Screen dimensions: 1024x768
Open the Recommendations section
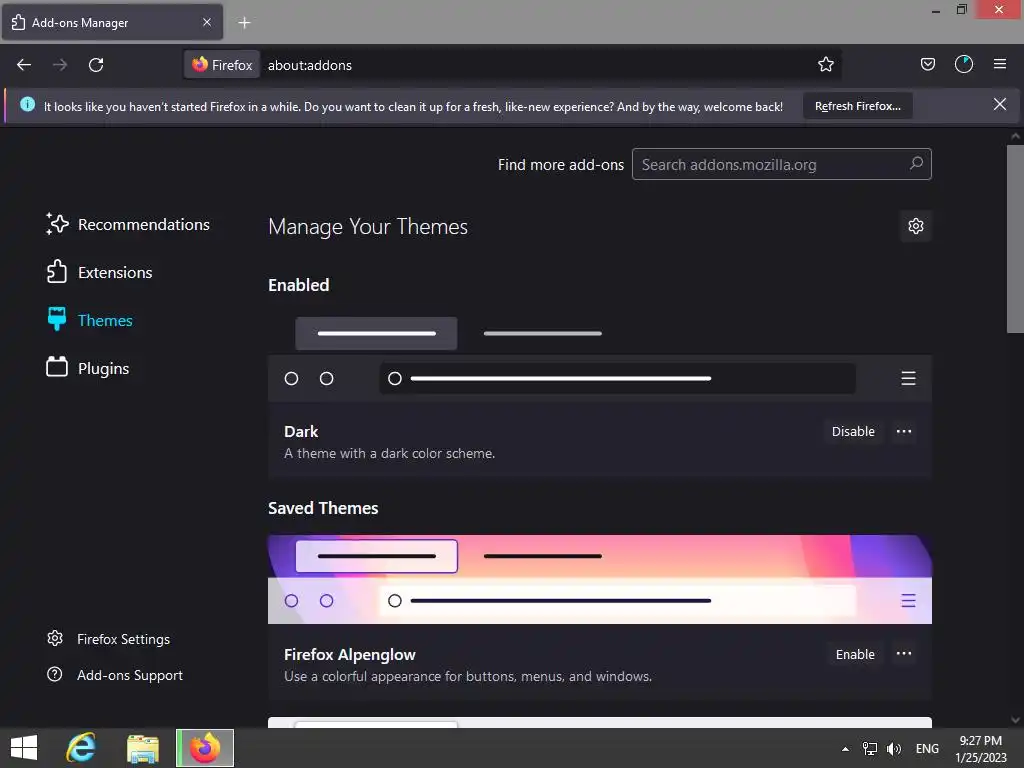pyautogui.click(x=127, y=224)
